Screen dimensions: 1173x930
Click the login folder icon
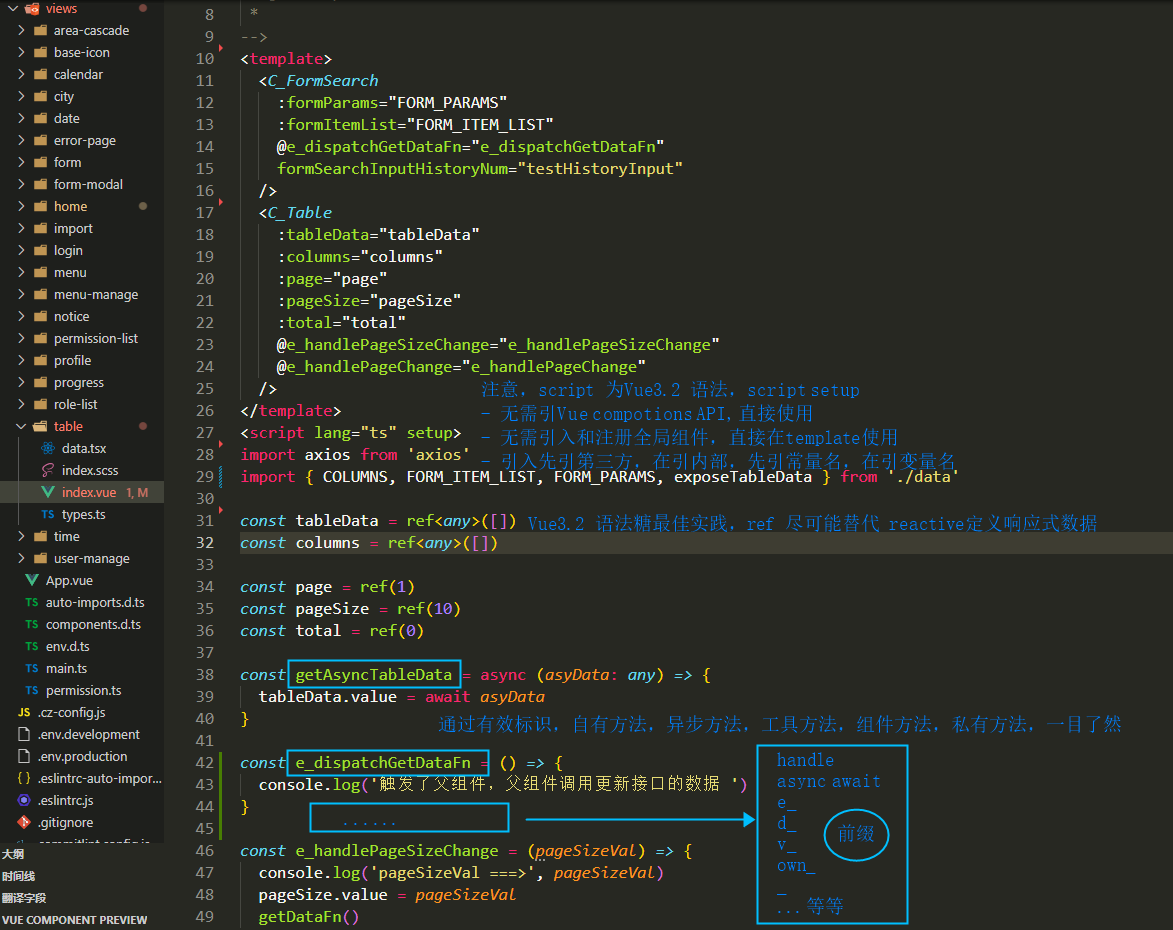(40, 250)
